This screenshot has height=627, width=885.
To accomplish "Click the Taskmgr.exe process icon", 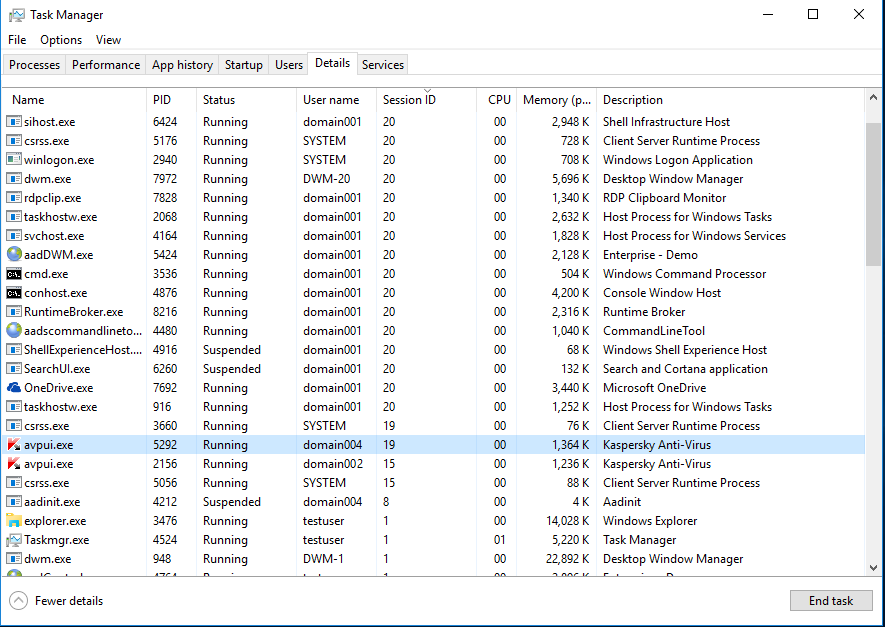I will tap(14, 540).
